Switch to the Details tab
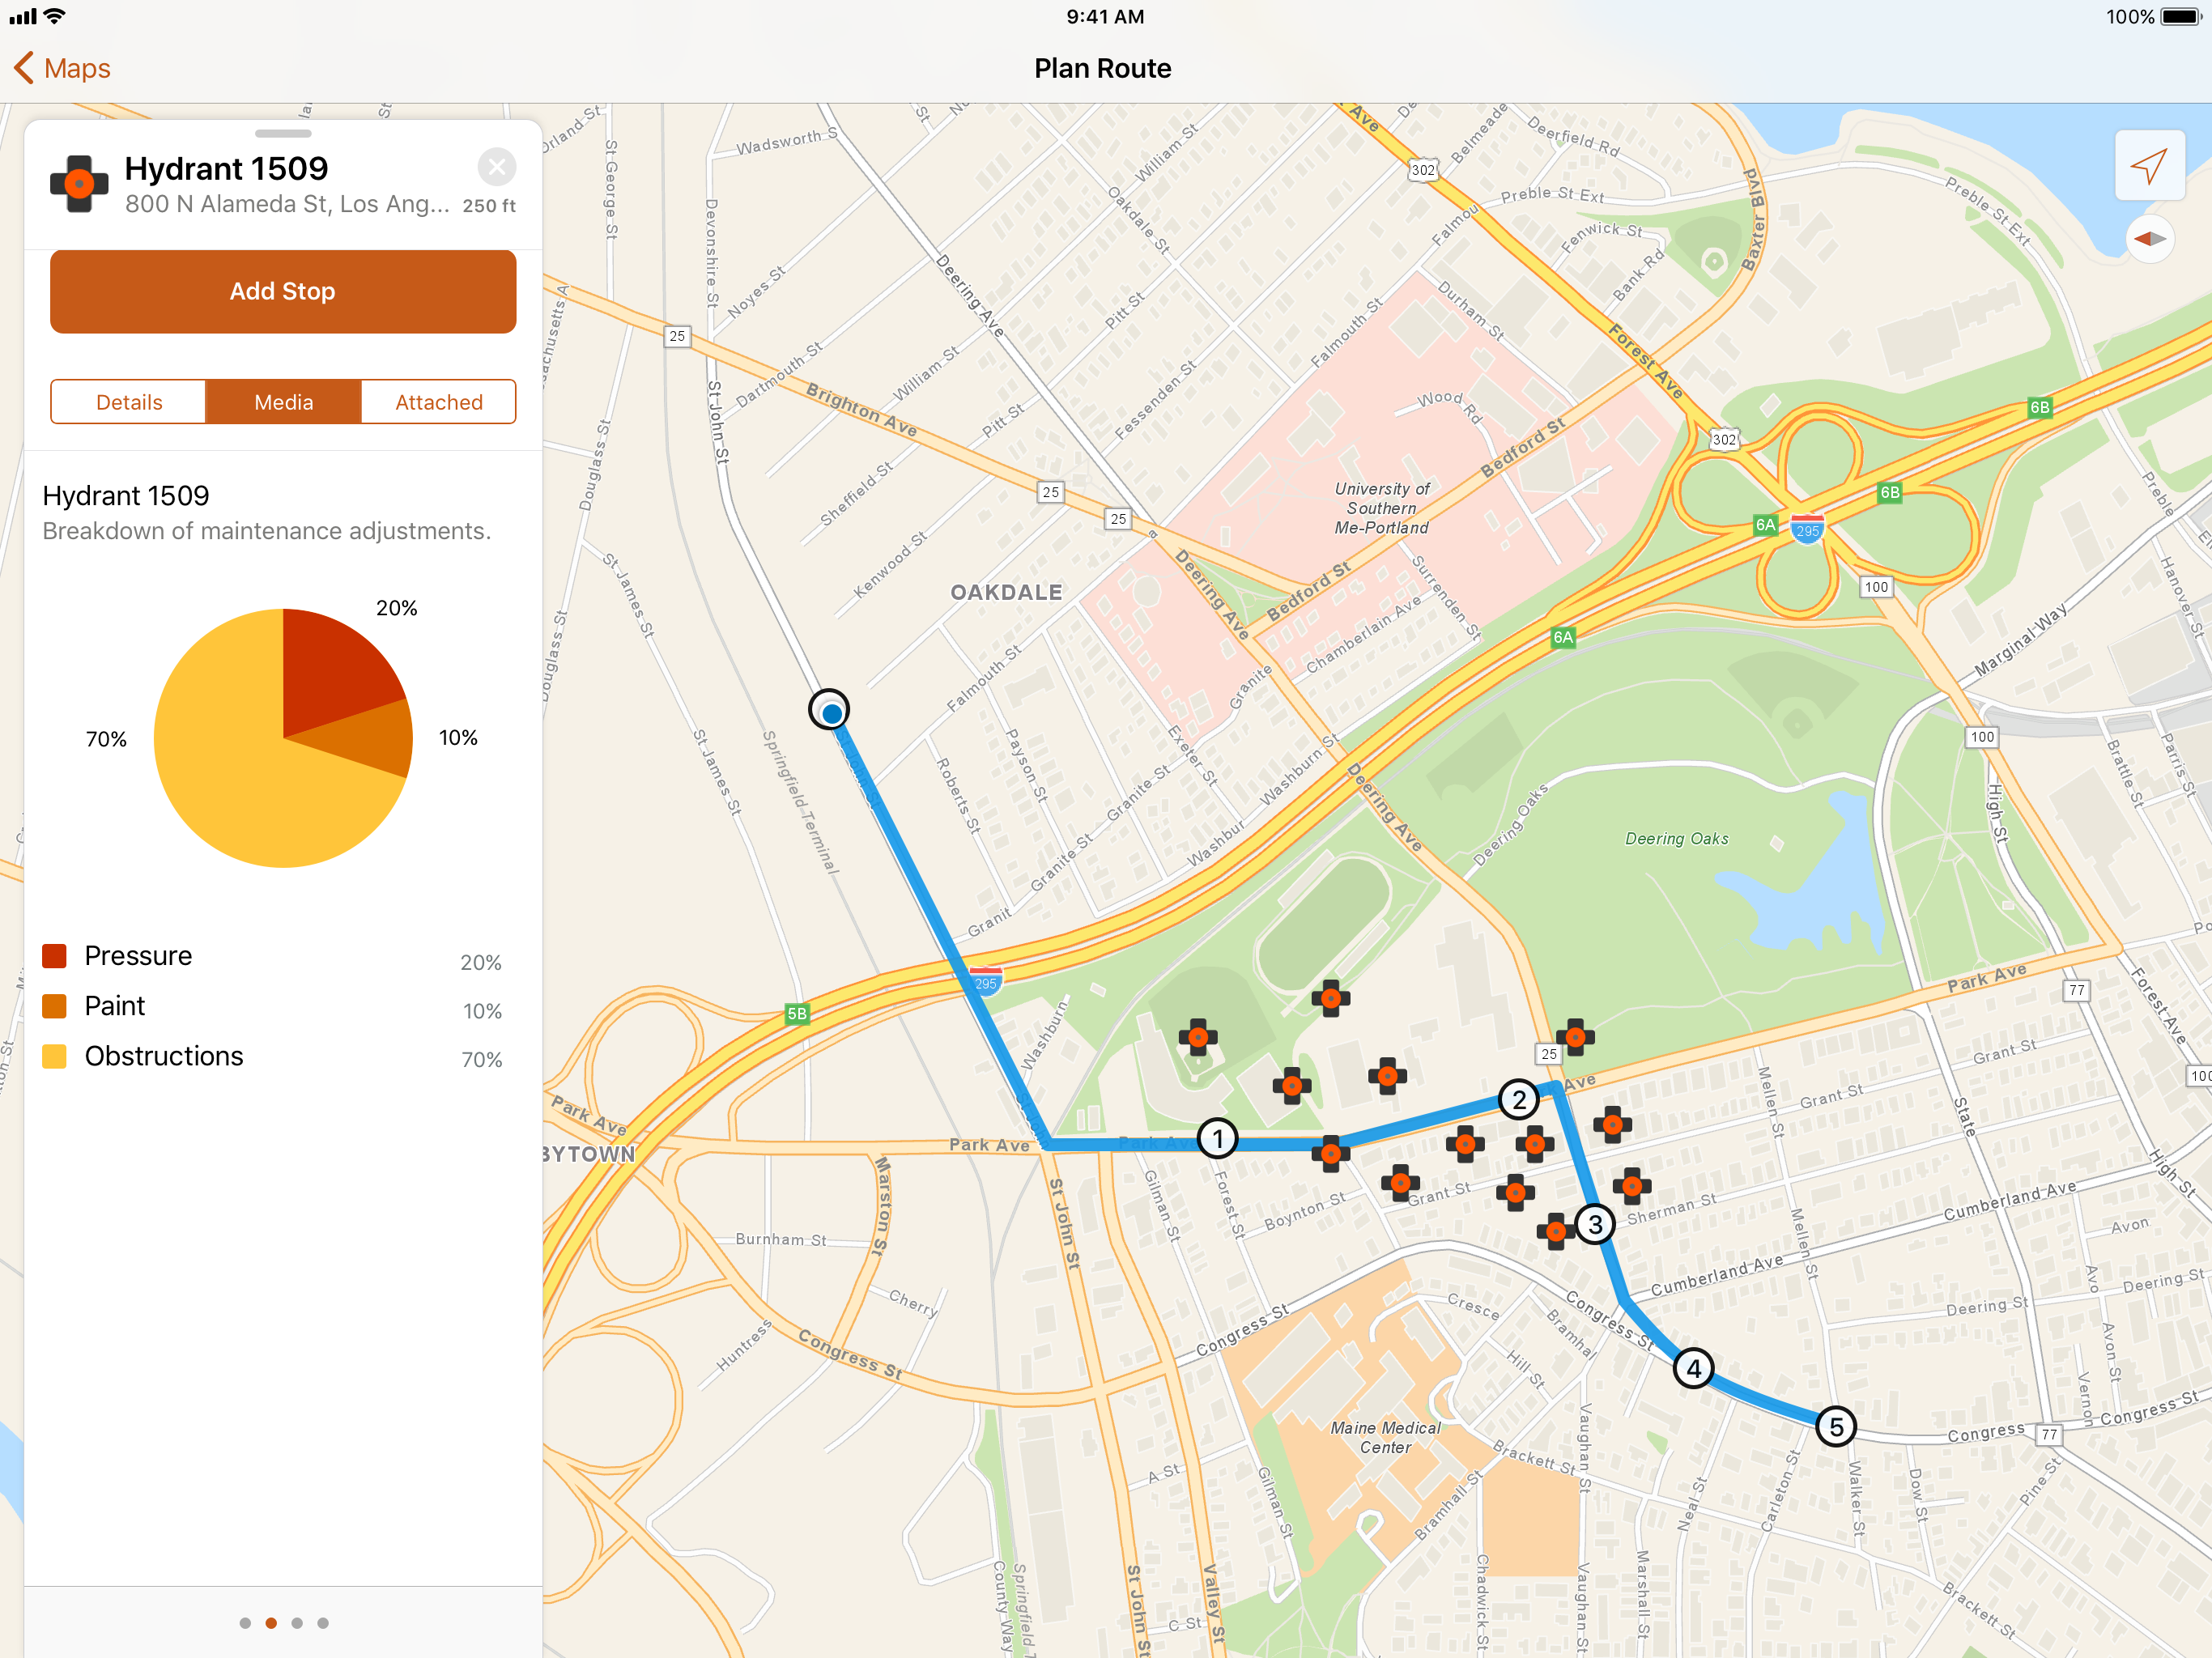 [129, 402]
